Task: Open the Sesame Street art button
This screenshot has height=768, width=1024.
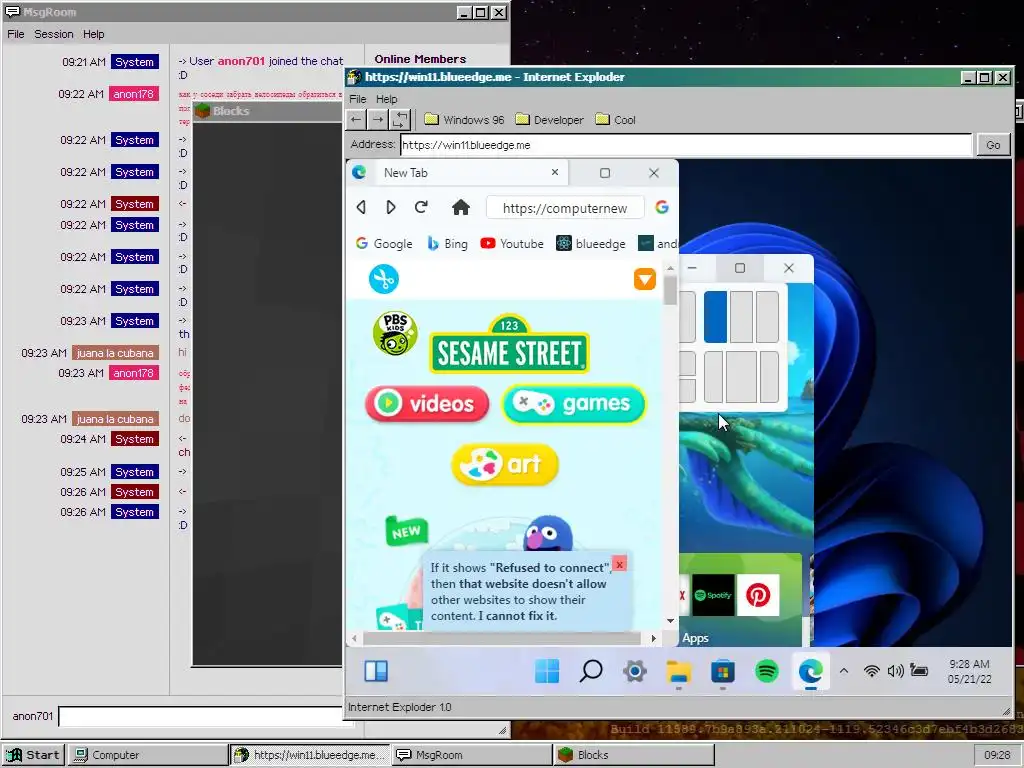Action: pyautogui.click(x=505, y=465)
